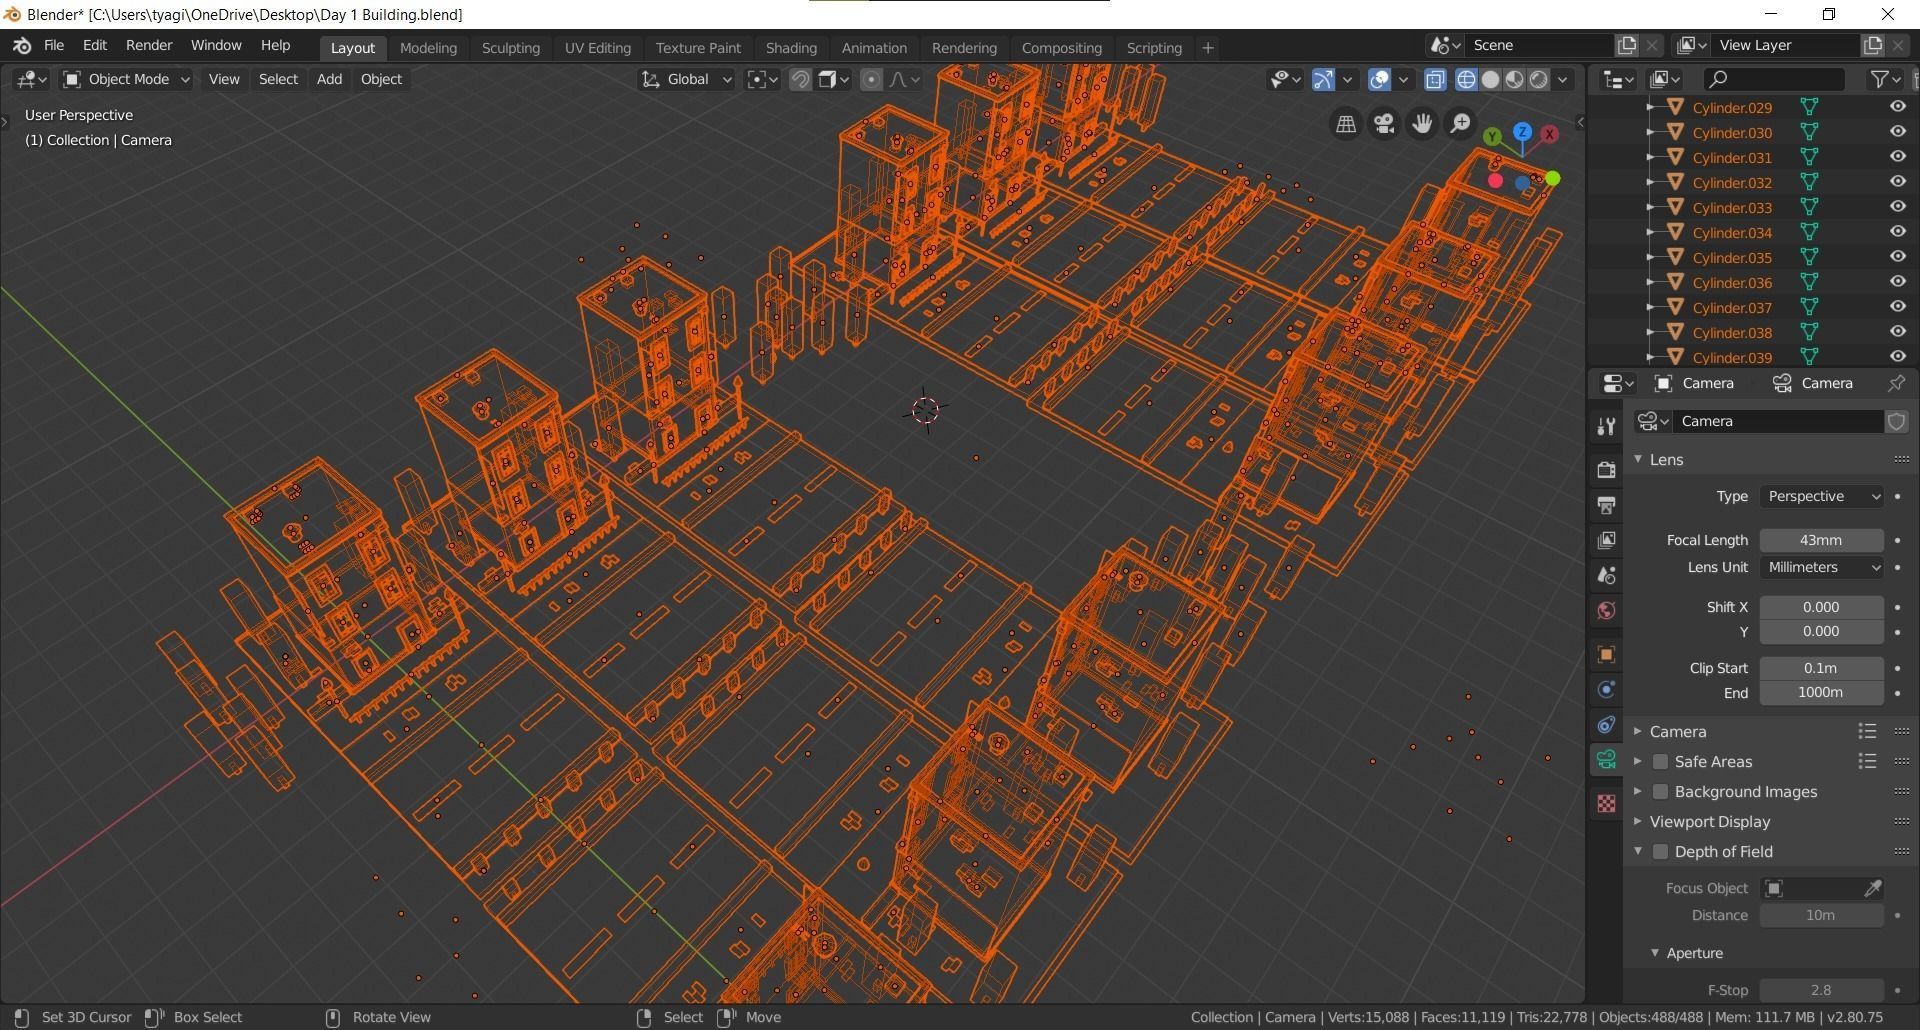The image size is (1920, 1030).
Task: Pick focus object with eyedropper
Action: (1872, 888)
